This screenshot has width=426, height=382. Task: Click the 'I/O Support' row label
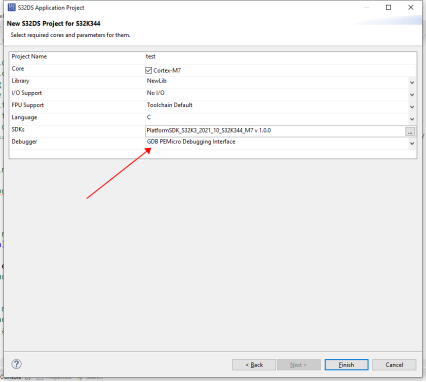point(27,93)
